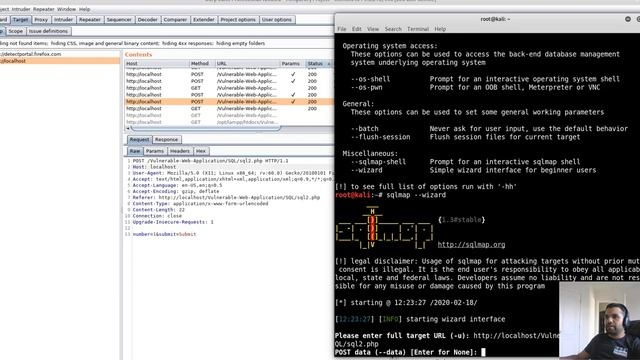Viewport: 640px width, 360px height.
Task: Sort contents by URL column
Action: (x=247, y=64)
